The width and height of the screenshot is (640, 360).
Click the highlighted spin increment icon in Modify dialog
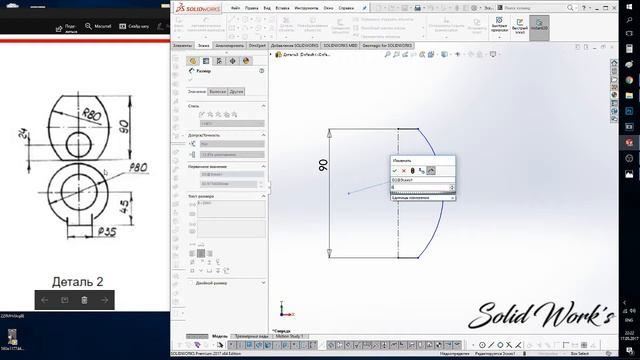point(431,171)
